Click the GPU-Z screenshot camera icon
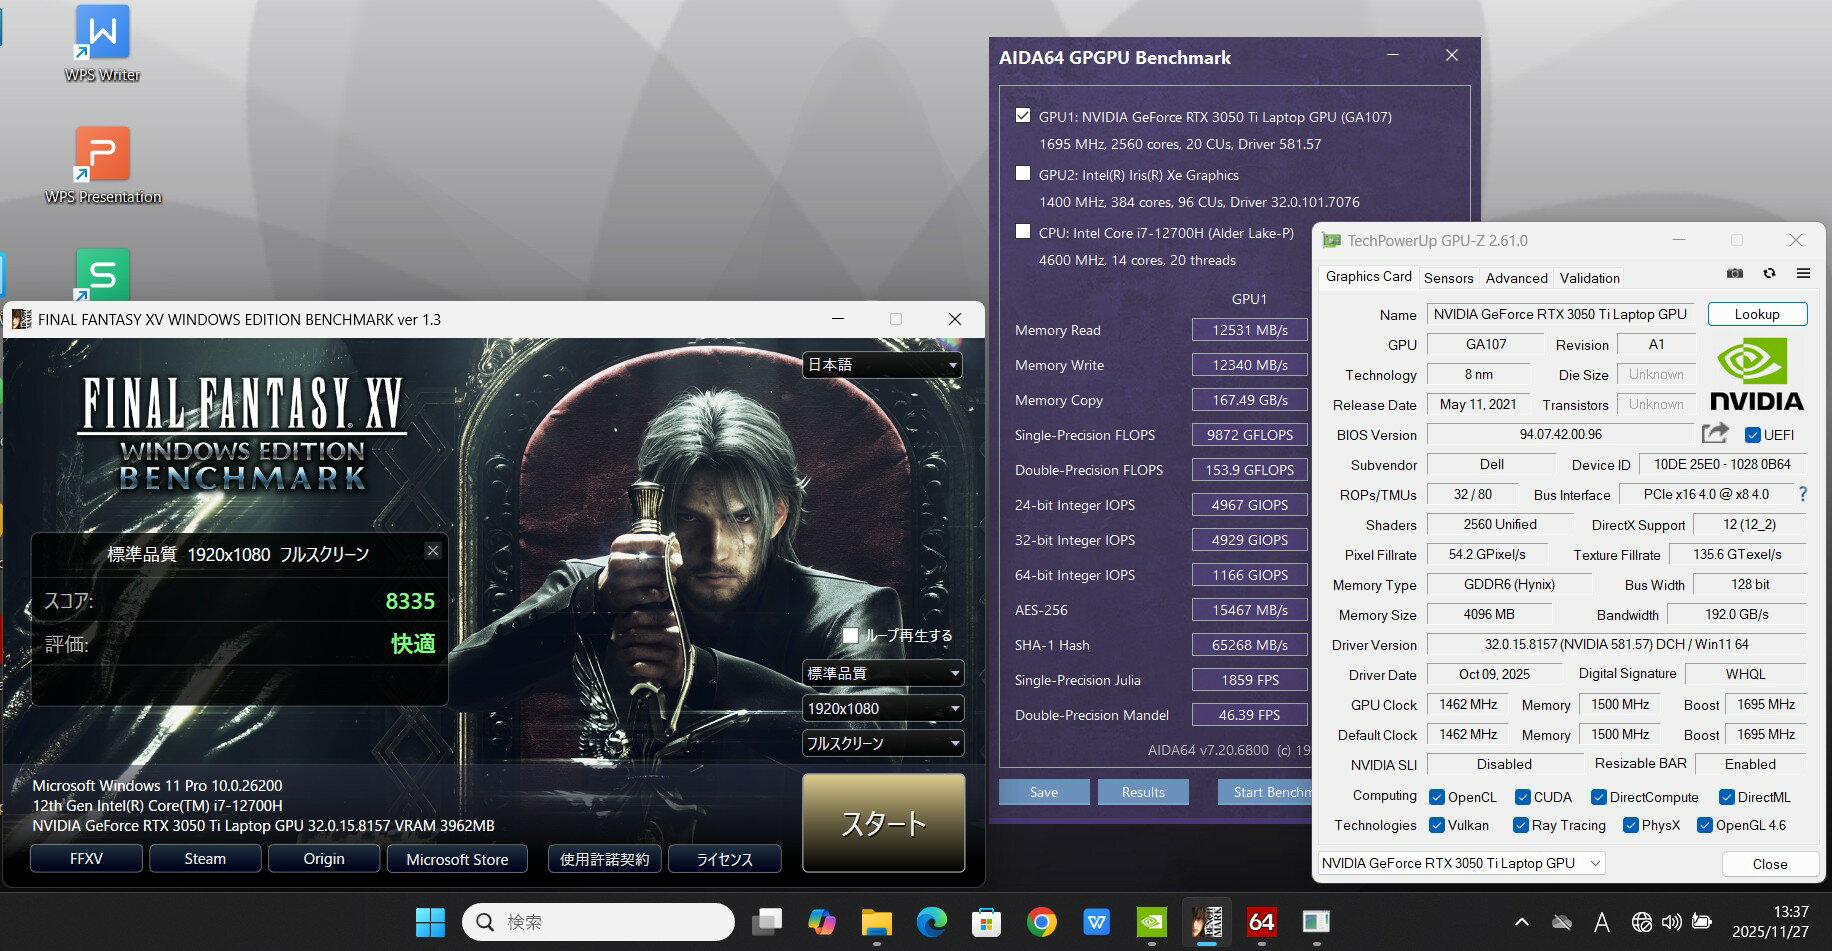Viewport: 1832px width, 951px height. click(1735, 273)
